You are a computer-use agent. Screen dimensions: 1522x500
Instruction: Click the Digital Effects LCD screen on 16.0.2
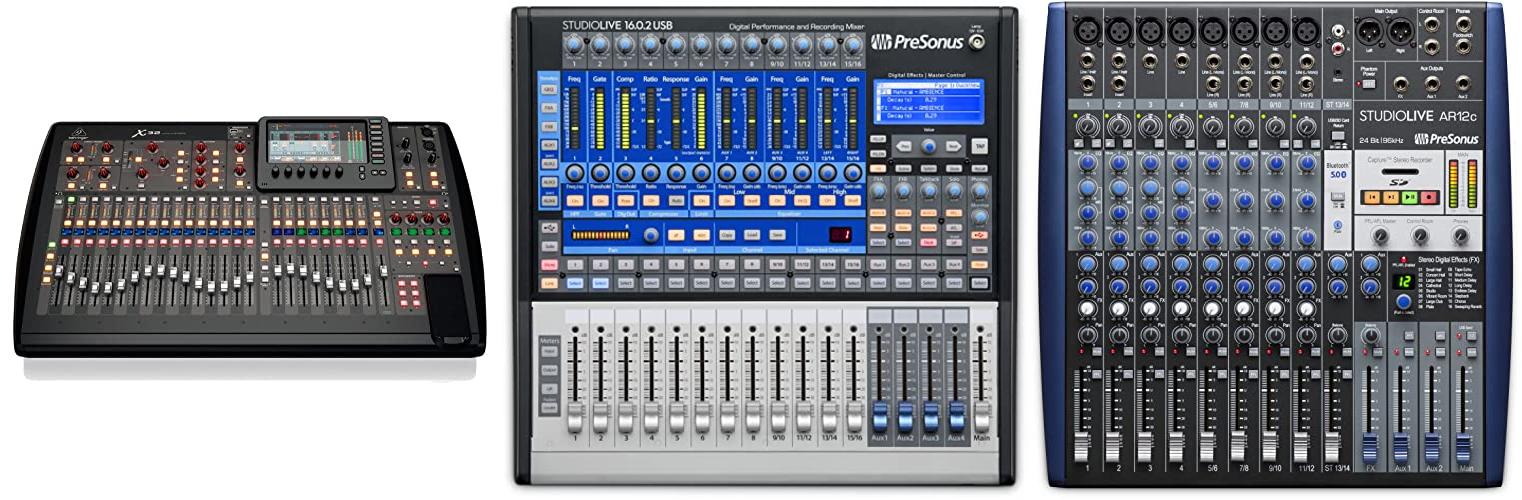(x=926, y=102)
